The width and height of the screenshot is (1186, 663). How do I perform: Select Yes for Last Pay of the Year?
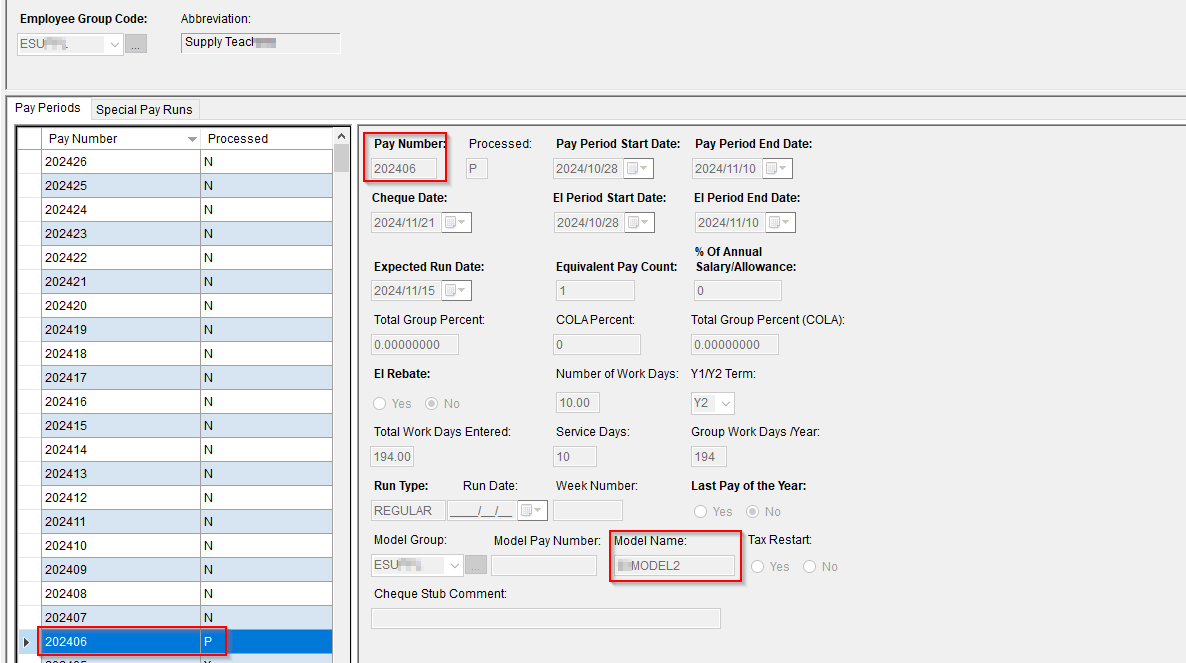point(700,512)
